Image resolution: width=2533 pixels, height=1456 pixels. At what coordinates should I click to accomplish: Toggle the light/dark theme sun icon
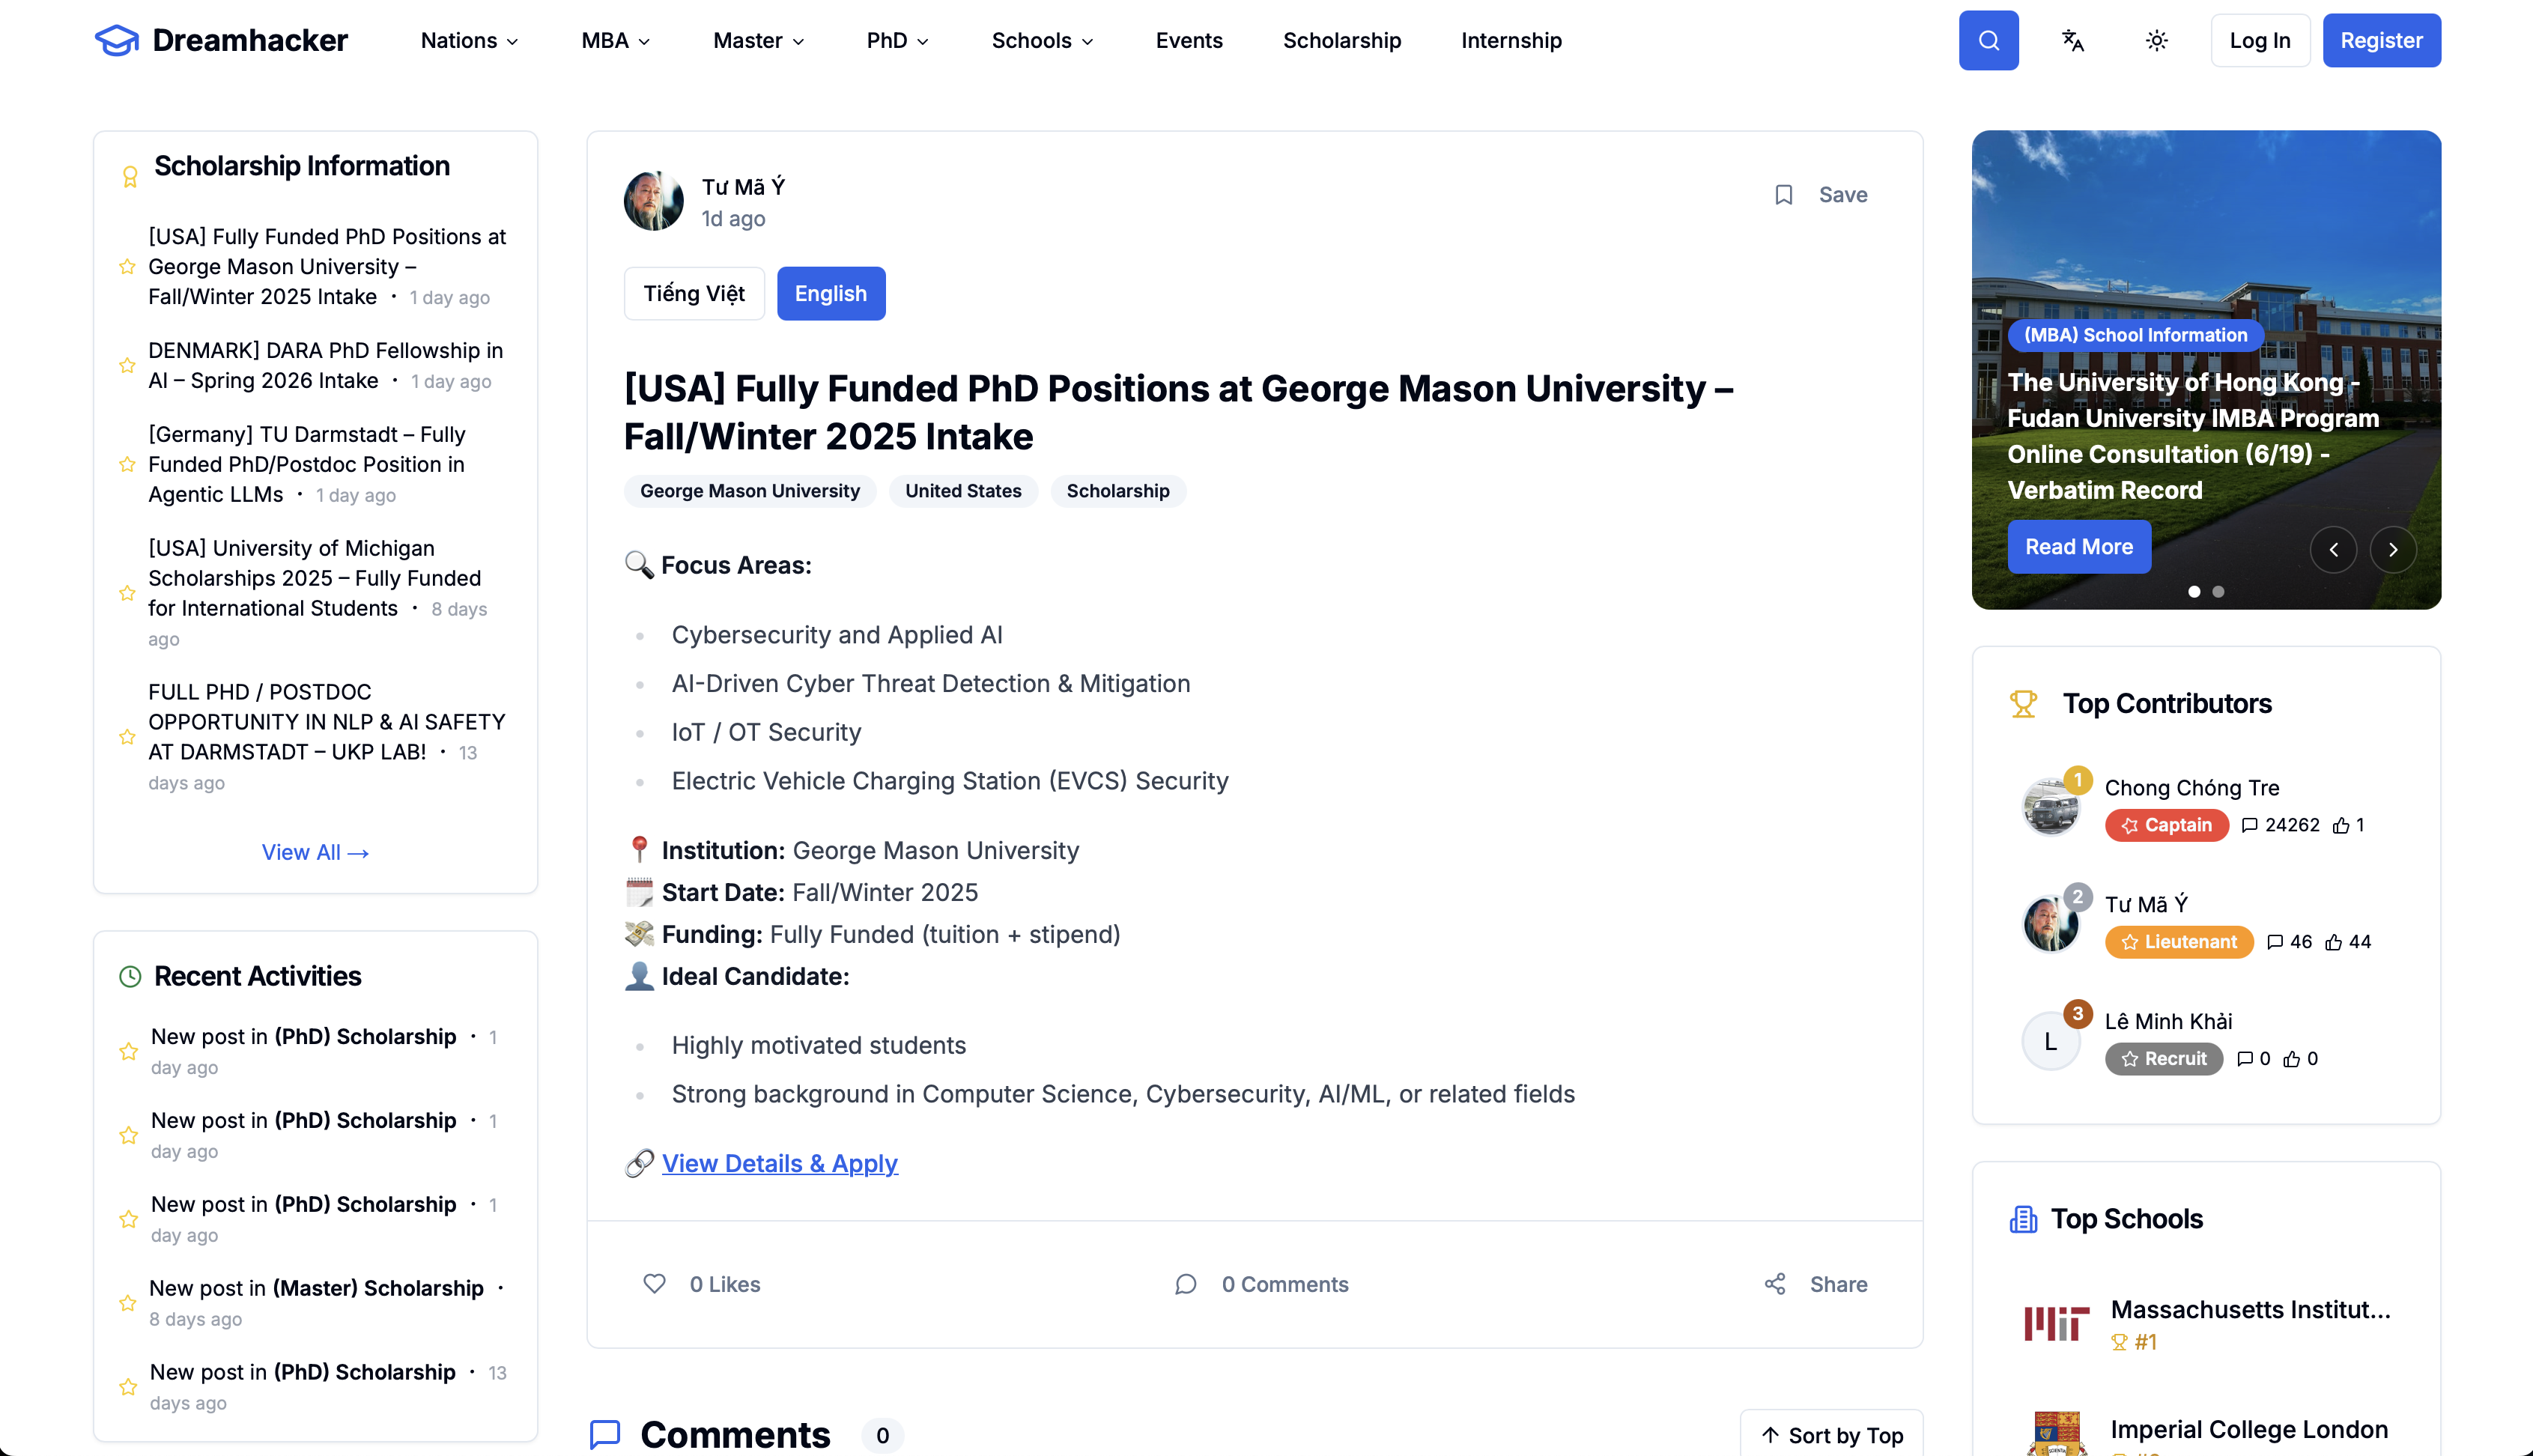[2156, 40]
